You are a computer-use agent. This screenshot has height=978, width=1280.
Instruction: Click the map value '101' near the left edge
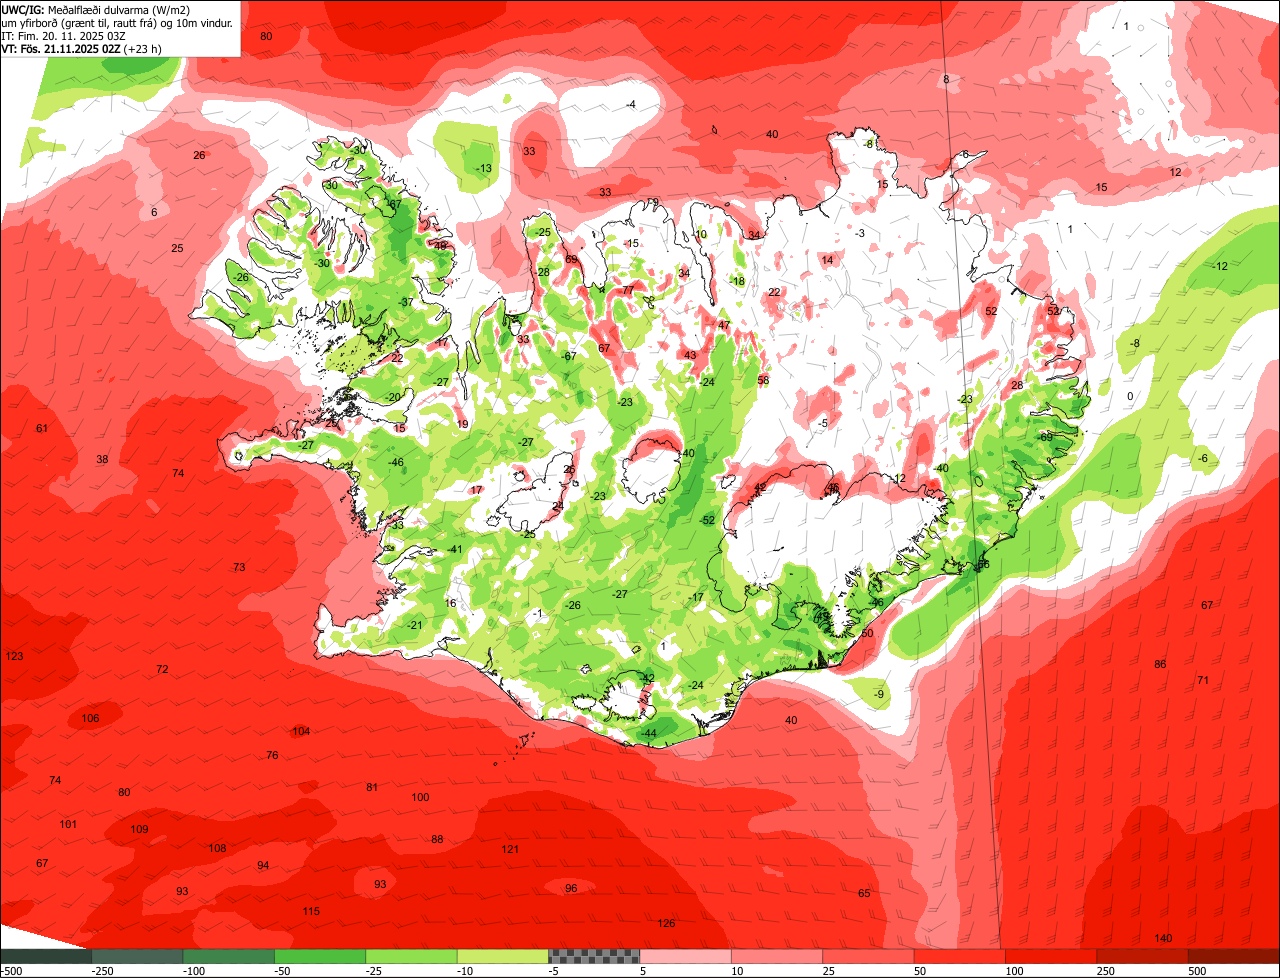[x=68, y=824]
